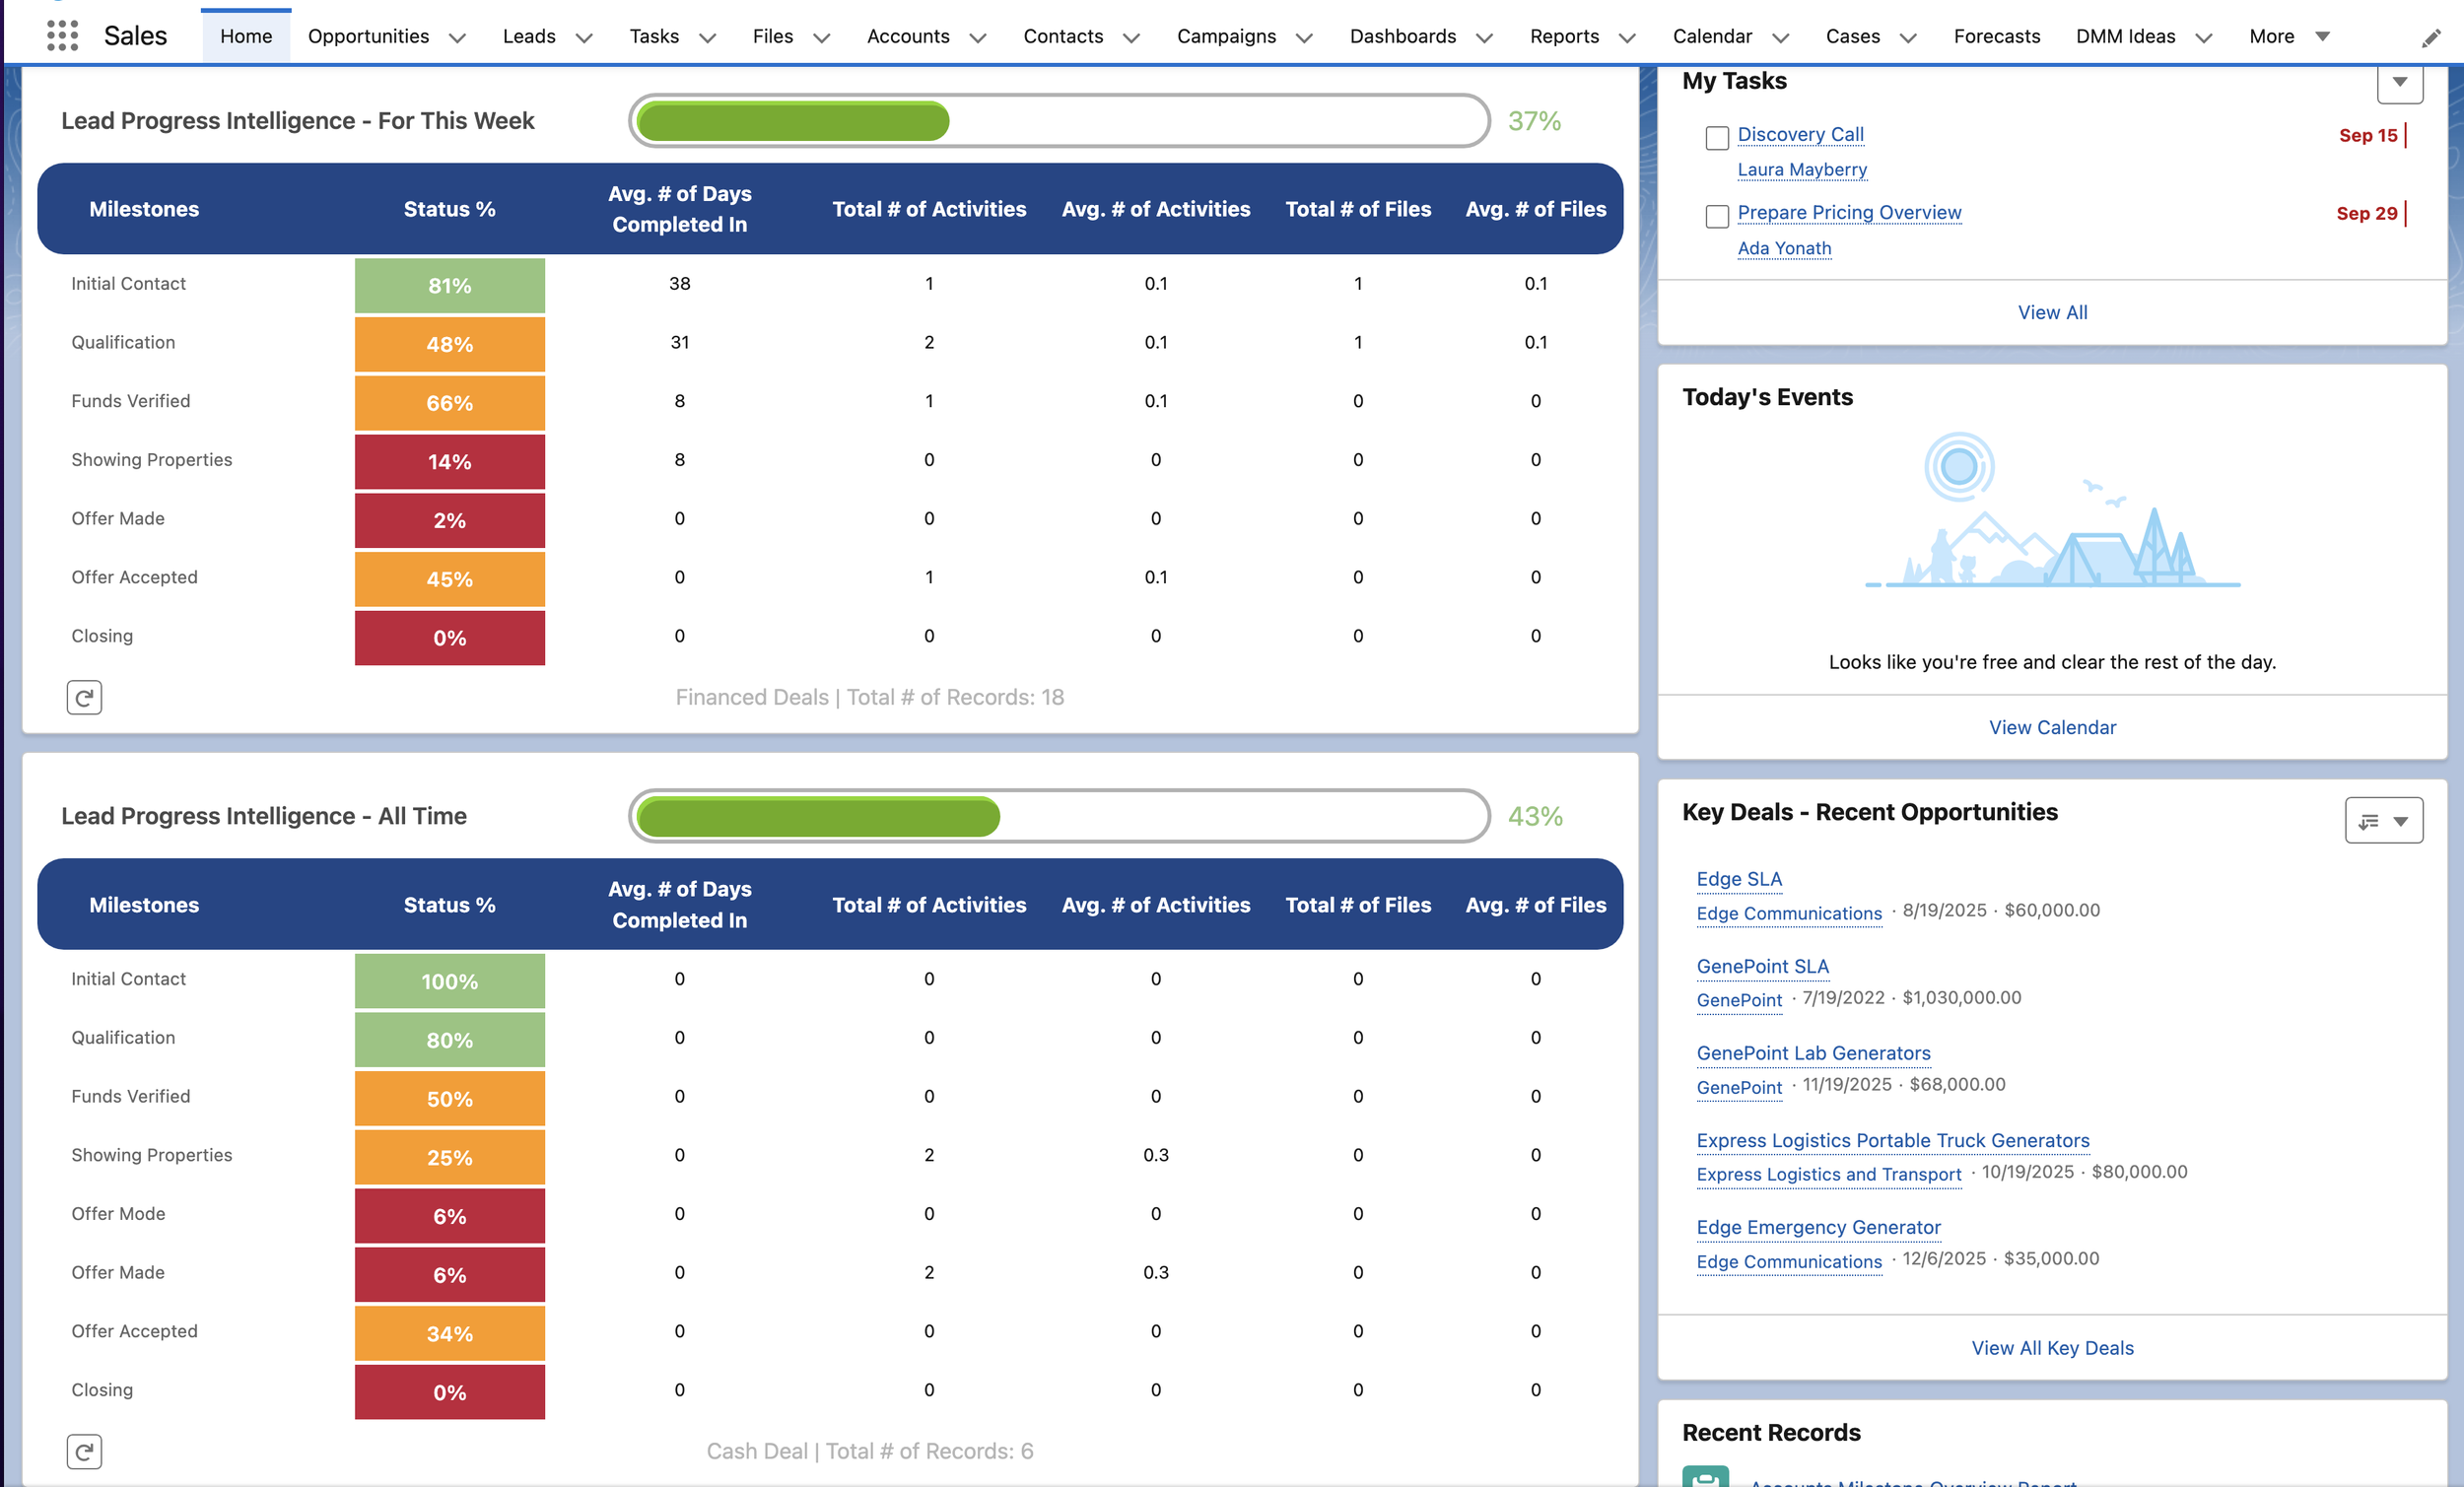2464x1487 pixels.
Task: Open the My Tasks filter arrow button
Action: coord(2399,82)
